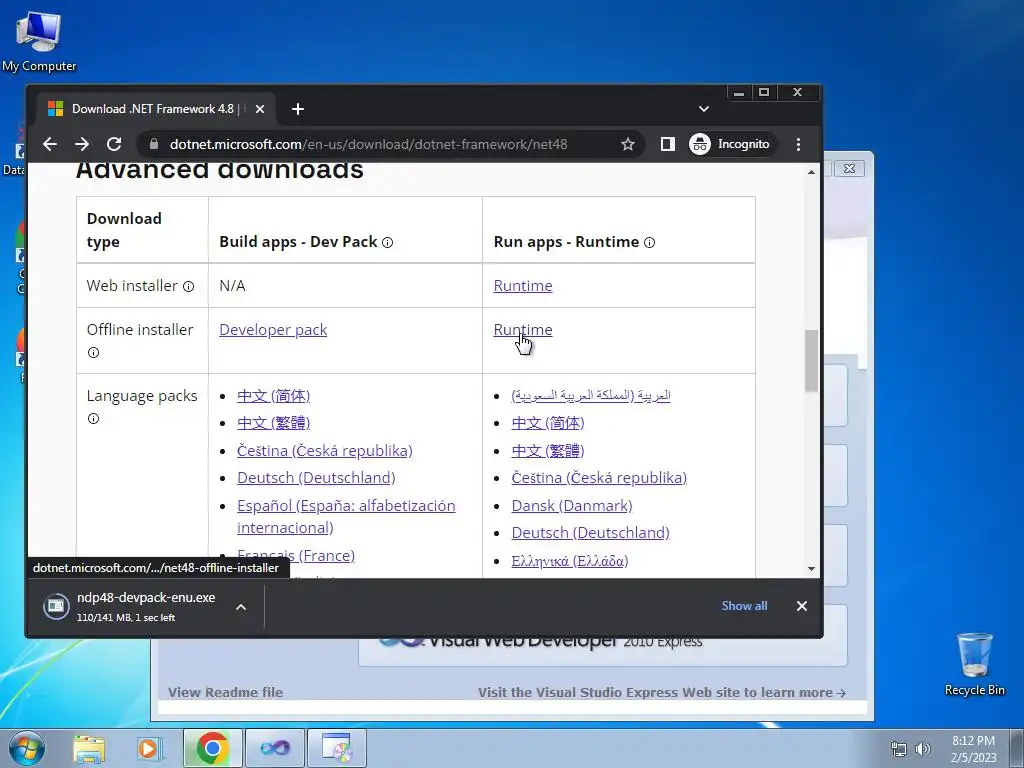Viewport: 1024px width, 768px height.
Task: Open the tab search dropdown arrow
Action: pos(703,109)
